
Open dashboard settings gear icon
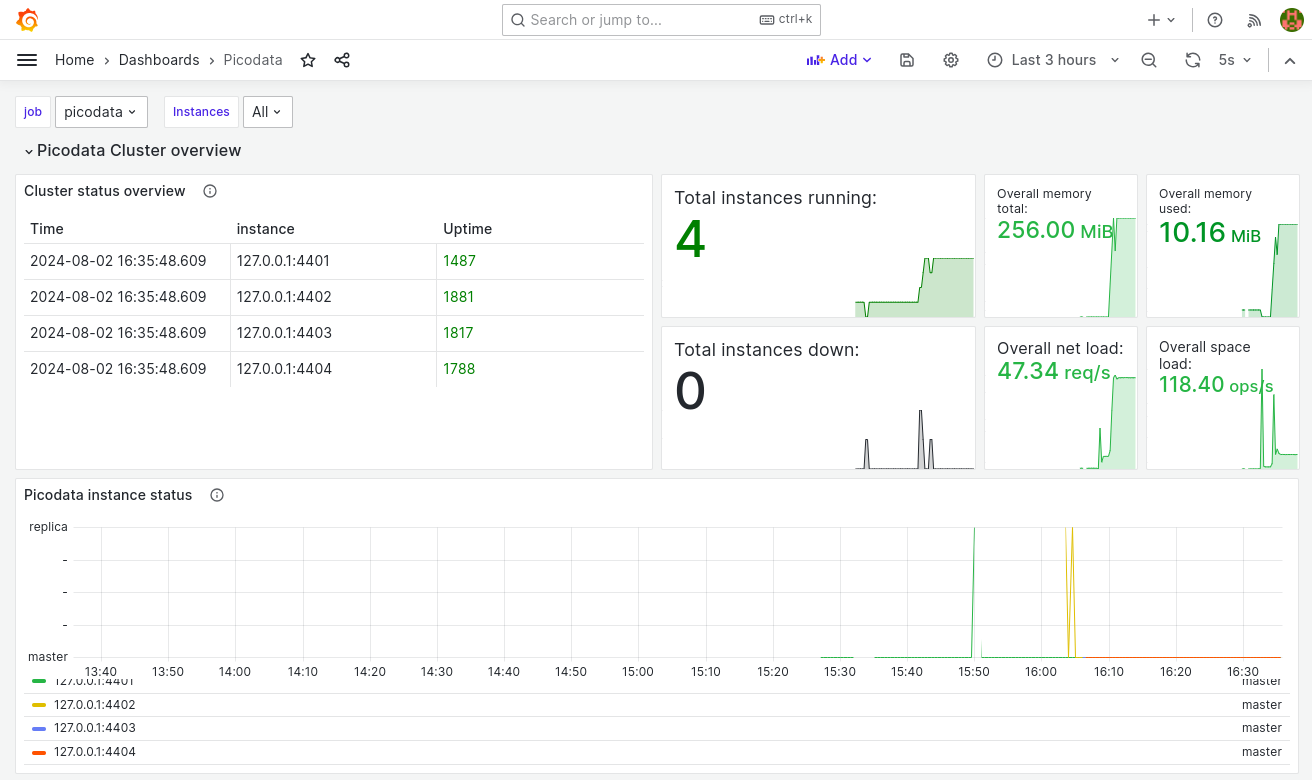coord(951,60)
